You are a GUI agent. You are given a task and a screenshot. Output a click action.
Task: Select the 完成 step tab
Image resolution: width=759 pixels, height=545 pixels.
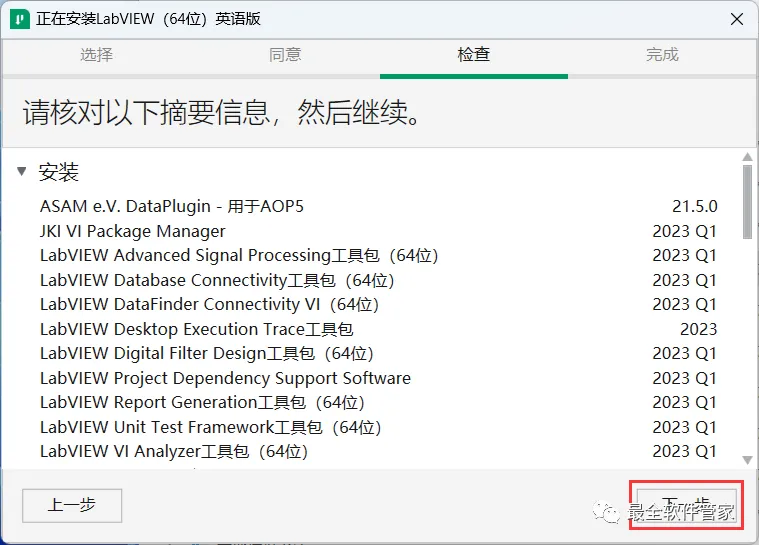click(662, 55)
